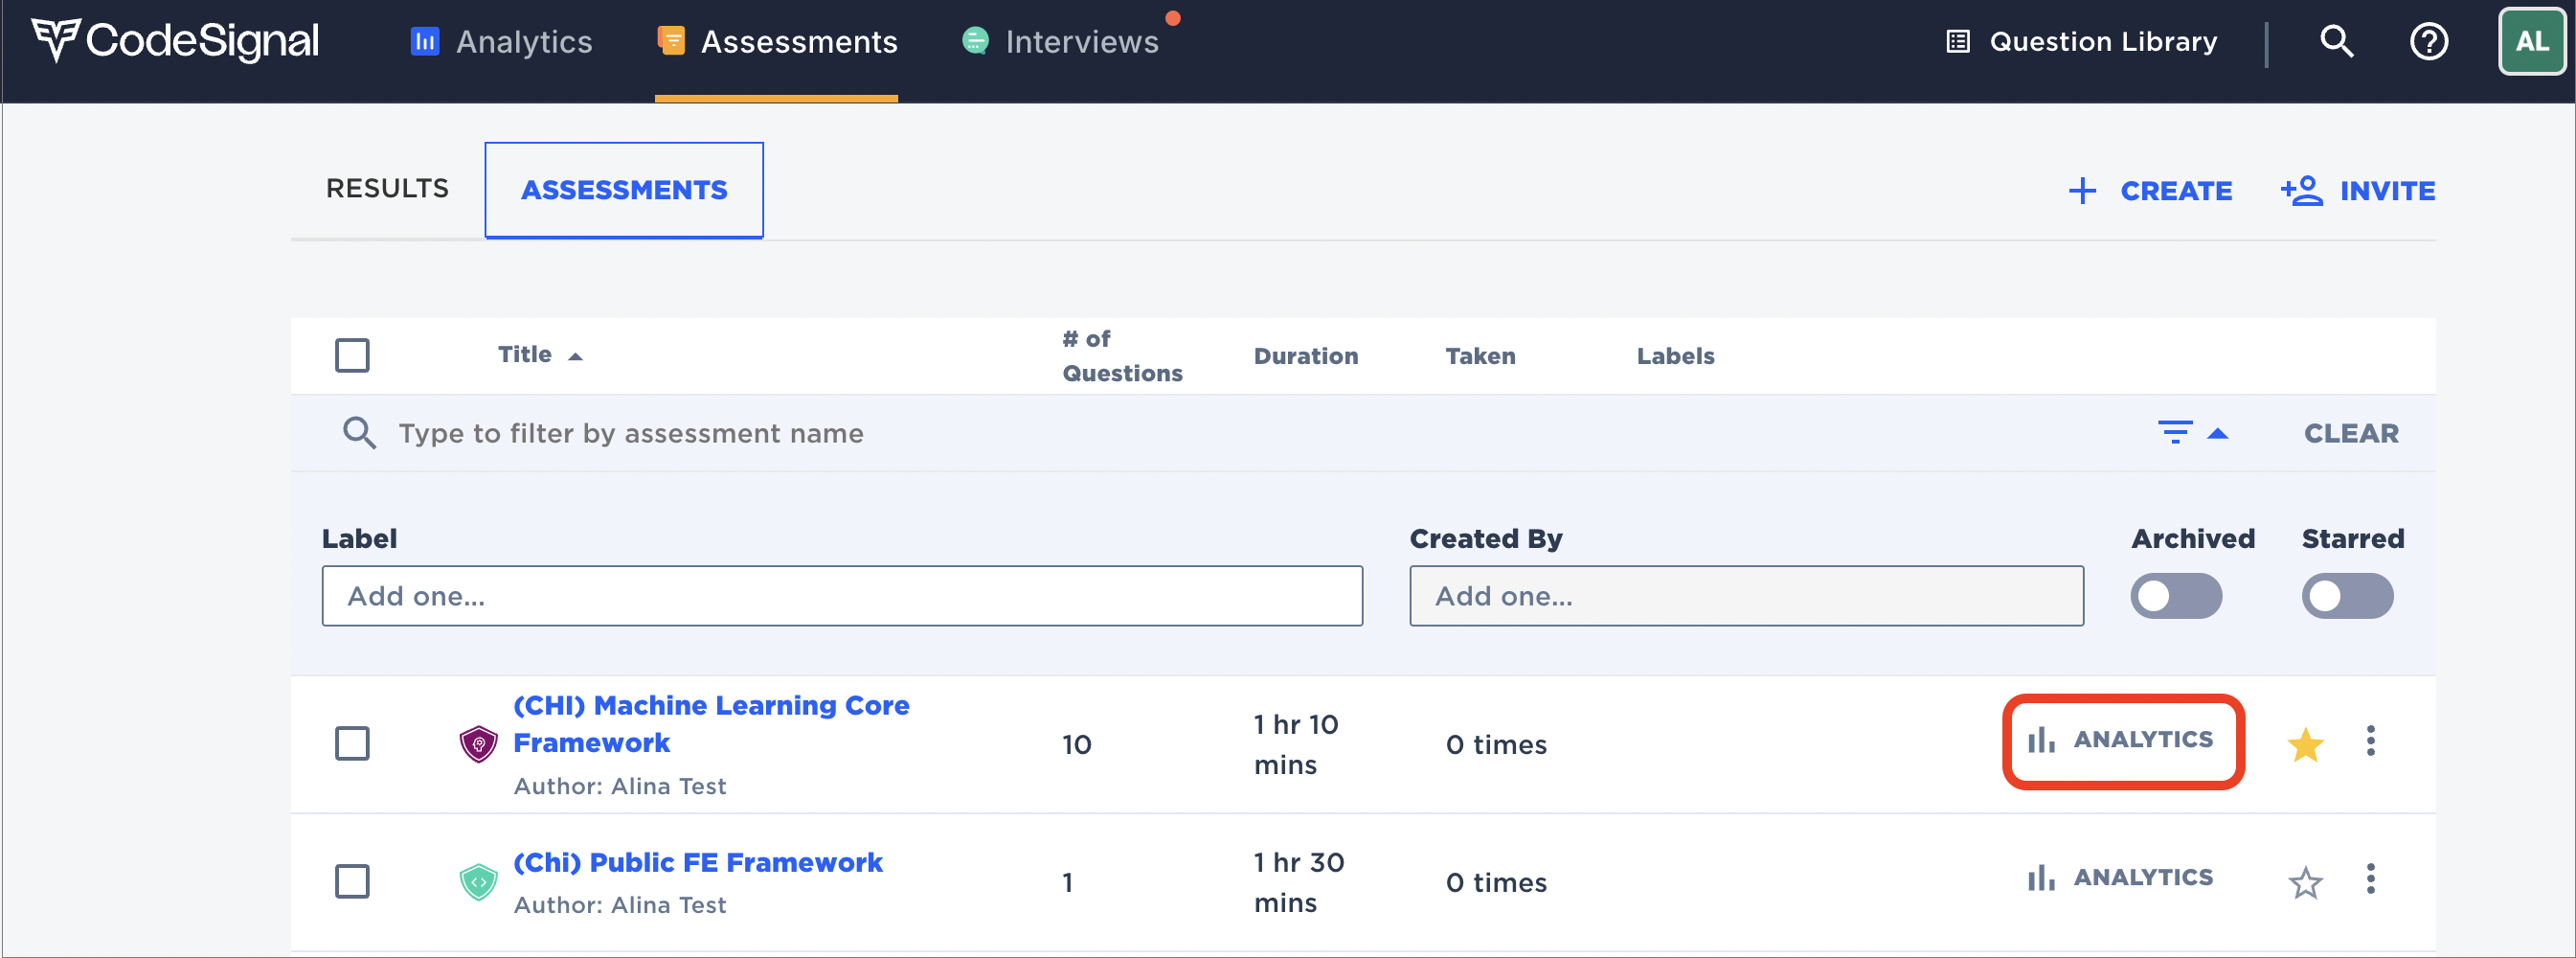Click the filter field magnifier icon
Viewport: 2576px width, 958px height.
(x=359, y=434)
